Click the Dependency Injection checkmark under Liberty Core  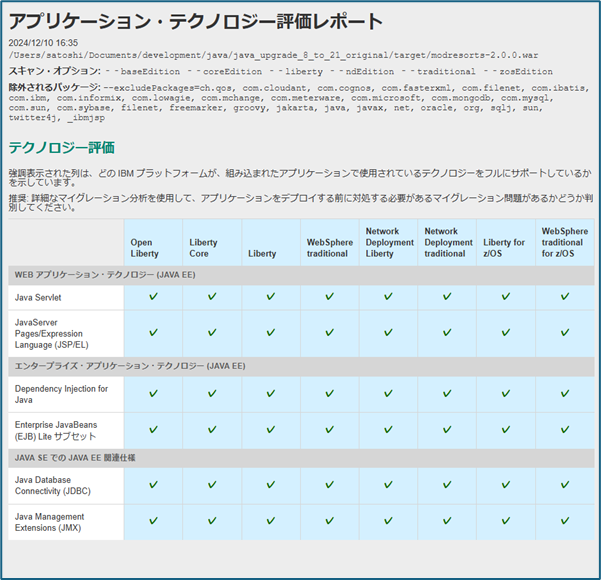pyautogui.click(x=212, y=393)
